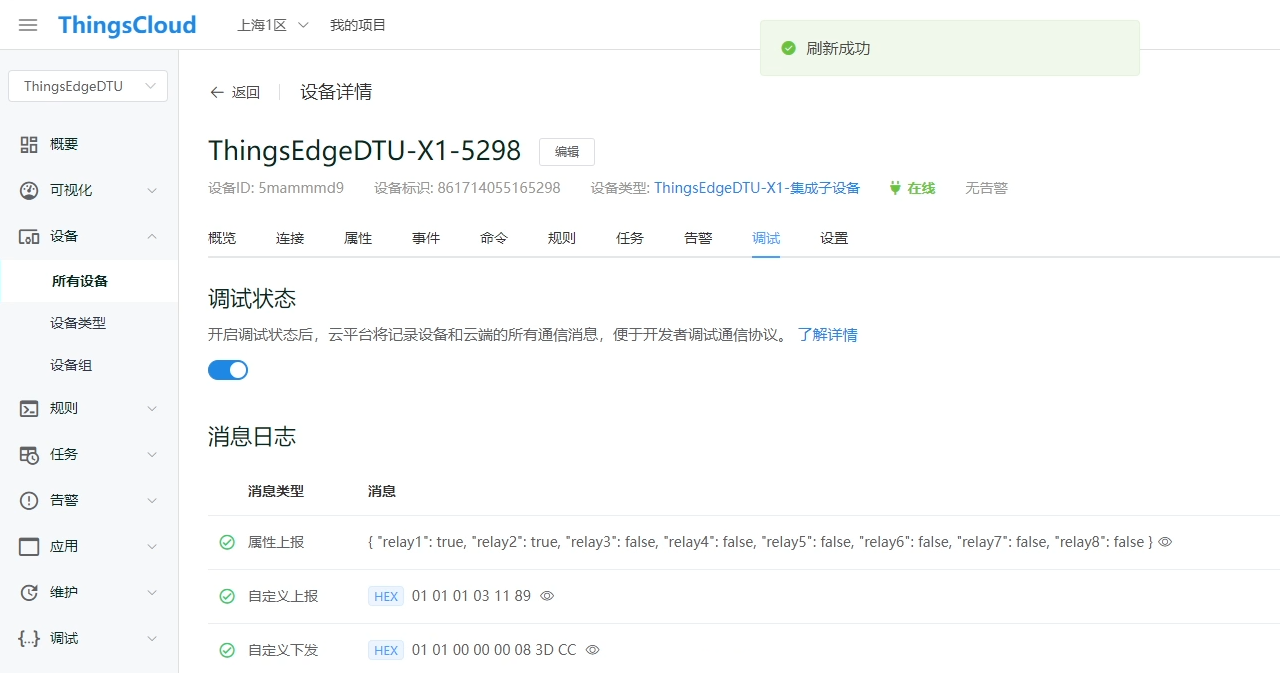Click the 应用 window icon in sidebar
This screenshot has width=1280, height=673.
click(29, 546)
